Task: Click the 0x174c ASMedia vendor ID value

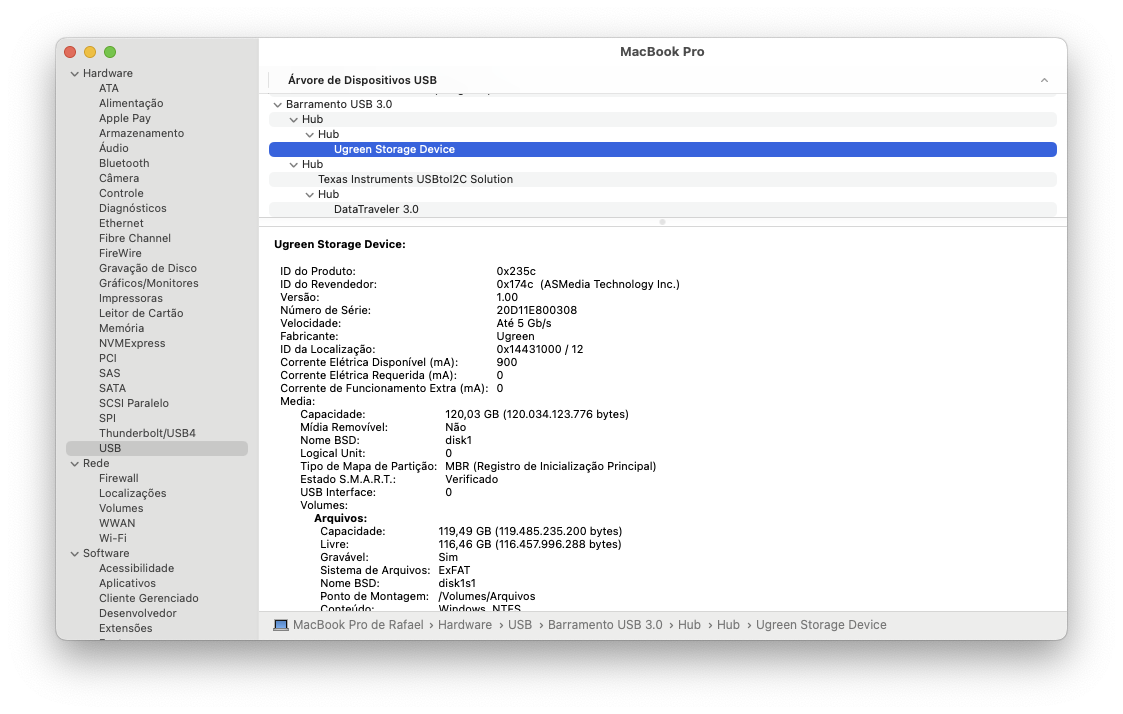Action: [588, 285]
